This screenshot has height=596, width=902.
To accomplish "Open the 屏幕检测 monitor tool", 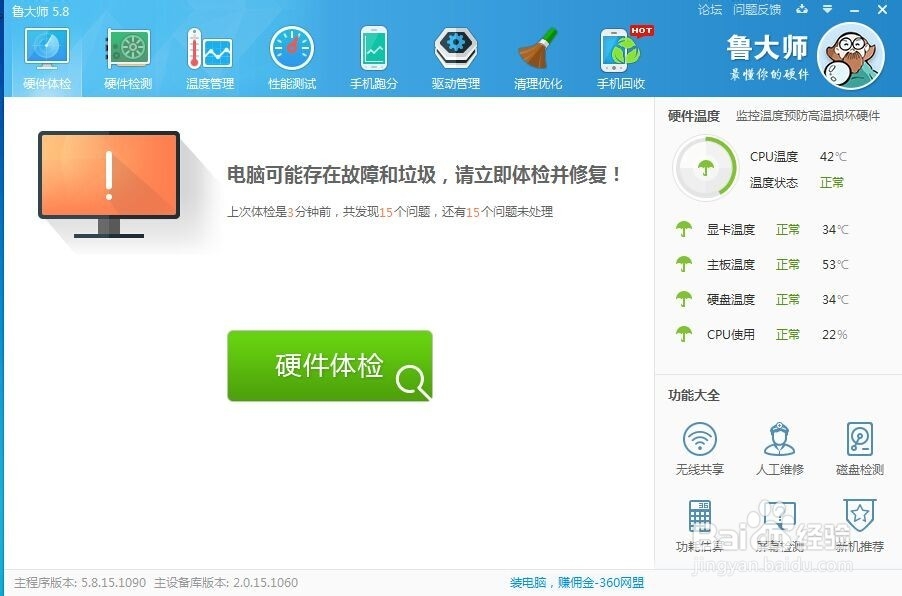I will pyautogui.click(x=779, y=525).
